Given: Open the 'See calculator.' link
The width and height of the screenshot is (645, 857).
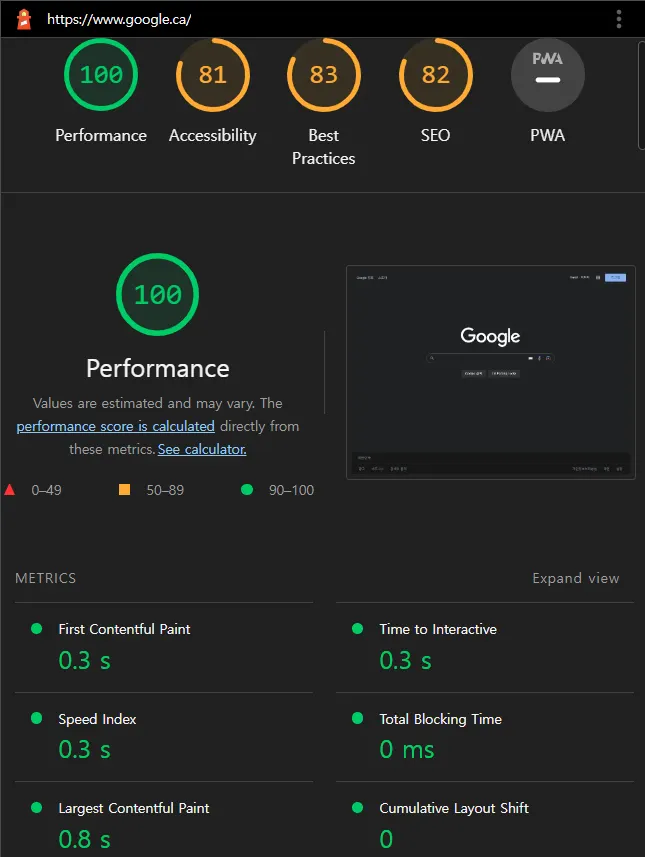Looking at the screenshot, I should 202,449.
